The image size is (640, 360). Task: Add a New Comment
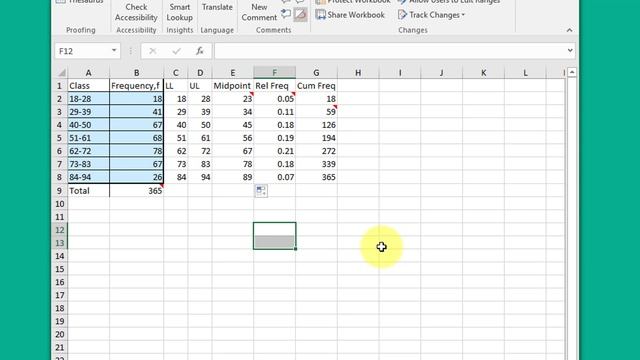[x=259, y=12]
